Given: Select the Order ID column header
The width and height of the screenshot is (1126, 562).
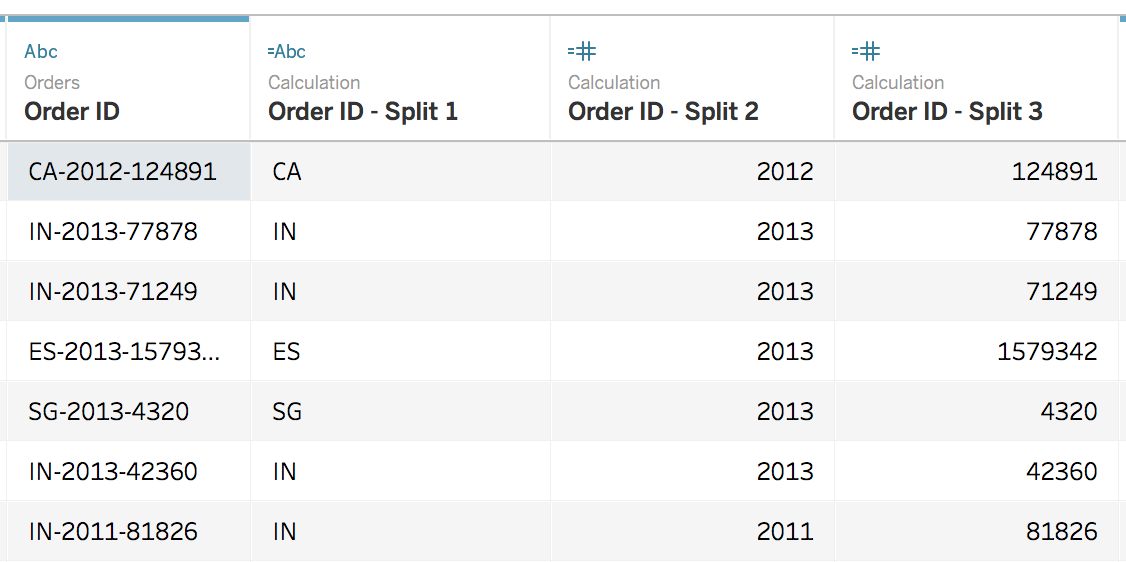Looking at the screenshot, I should 72,112.
